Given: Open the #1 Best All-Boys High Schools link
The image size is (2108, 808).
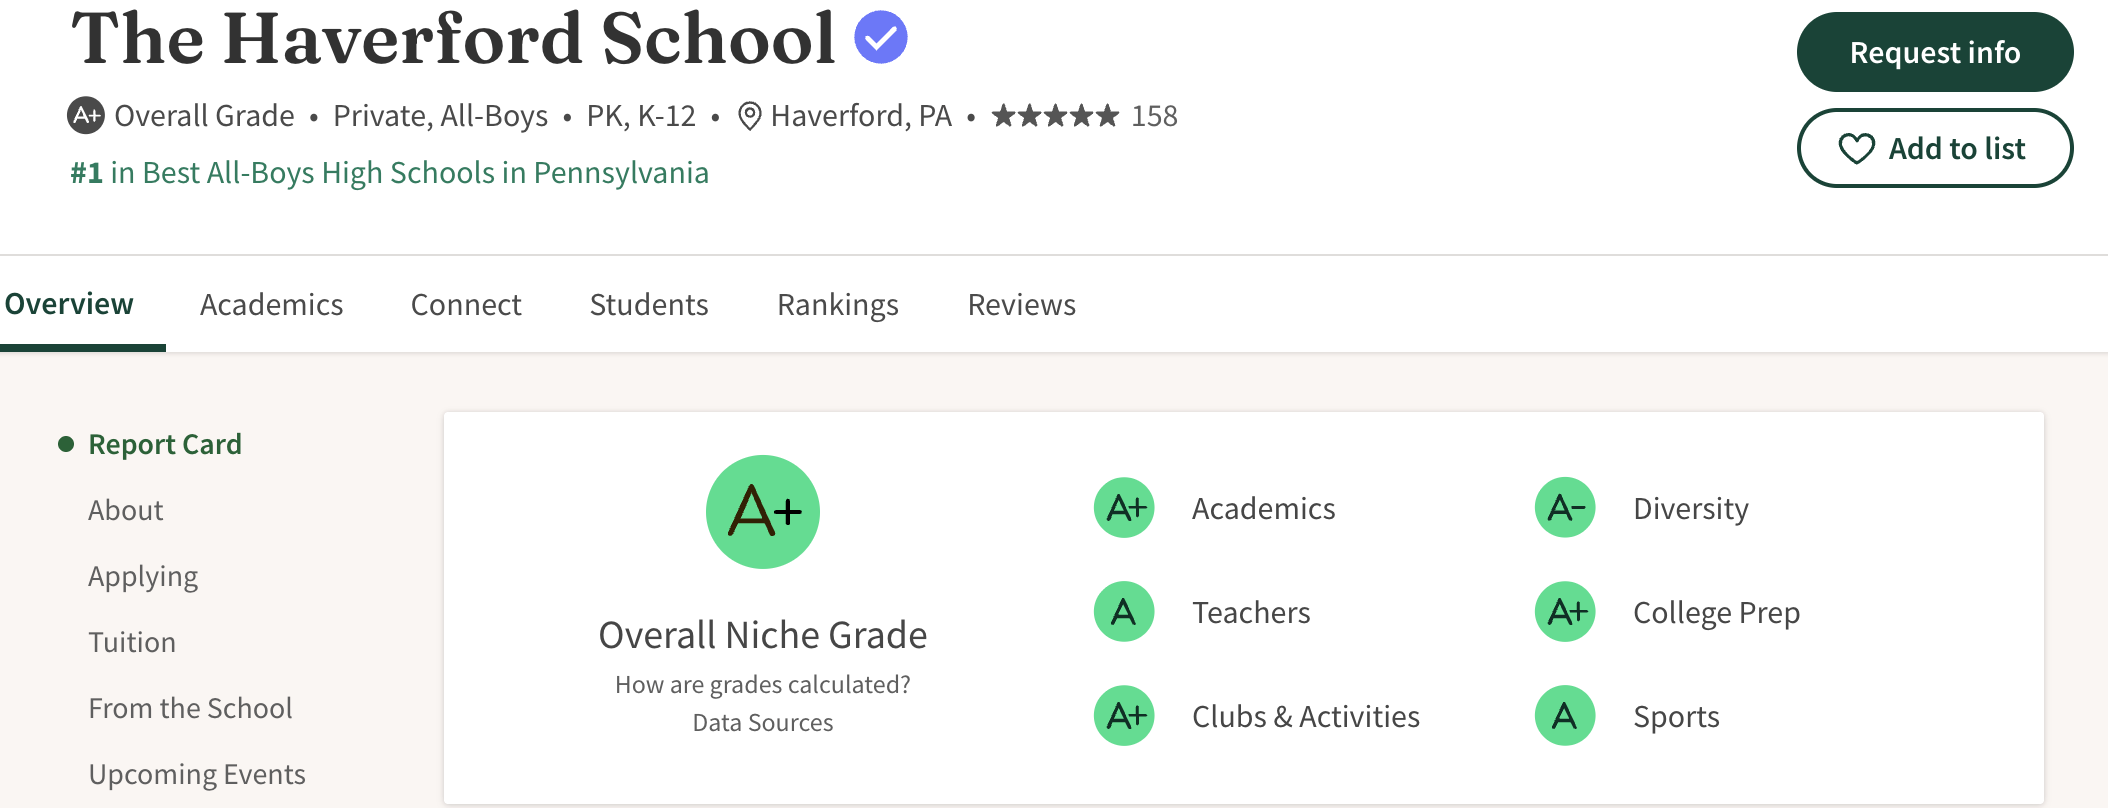Looking at the screenshot, I should point(389,173).
